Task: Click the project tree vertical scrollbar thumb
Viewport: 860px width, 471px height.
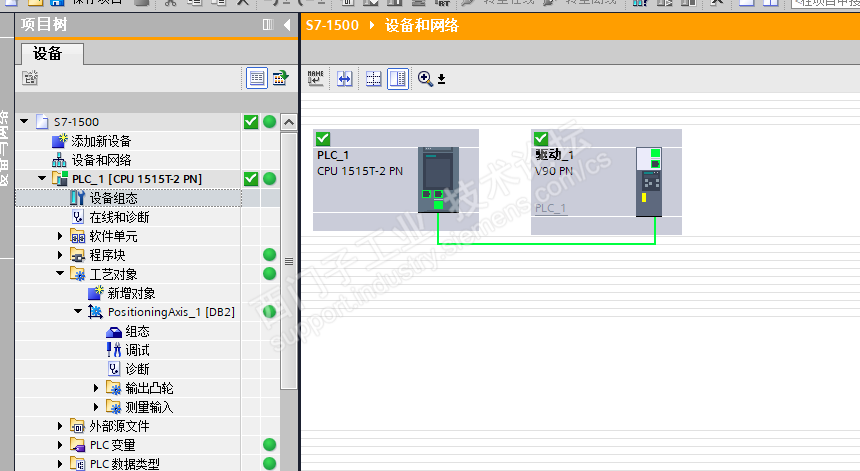Action: tap(289, 261)
